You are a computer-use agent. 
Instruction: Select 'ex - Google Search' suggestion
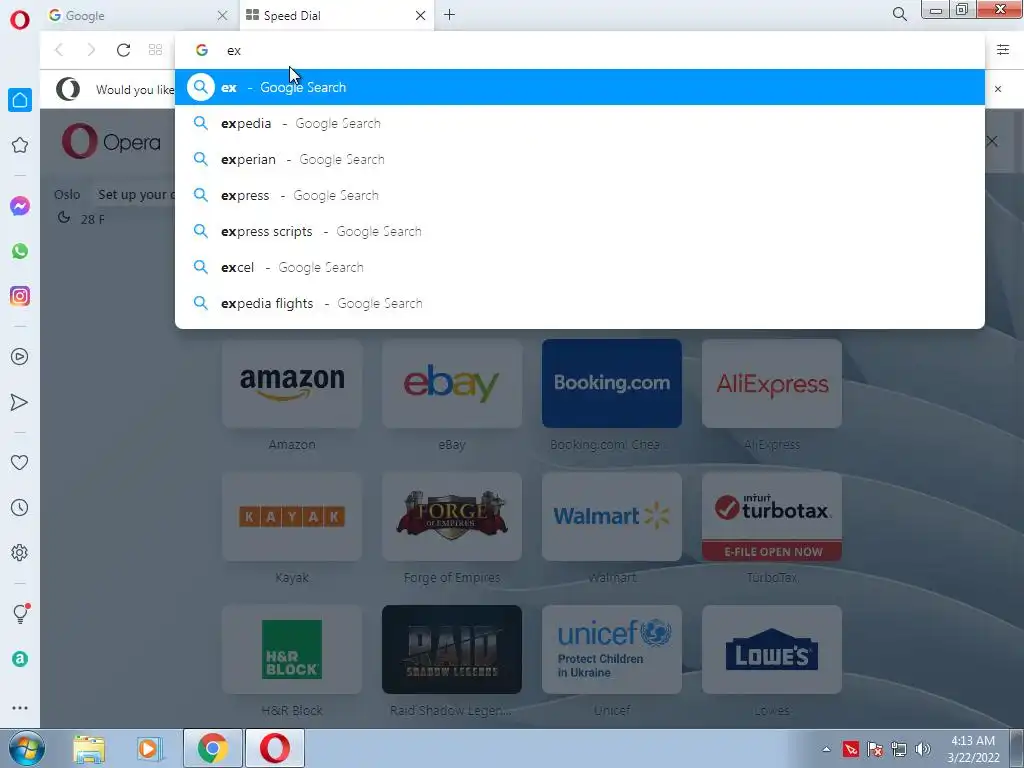579,87
